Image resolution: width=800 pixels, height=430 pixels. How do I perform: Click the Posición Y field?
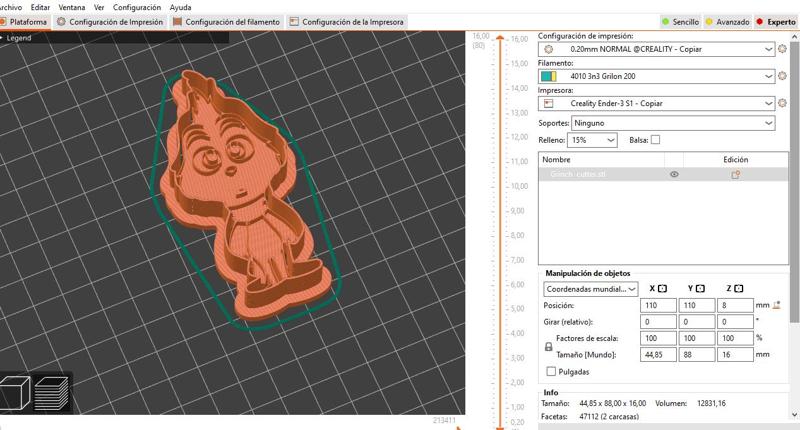pos(697,305)
